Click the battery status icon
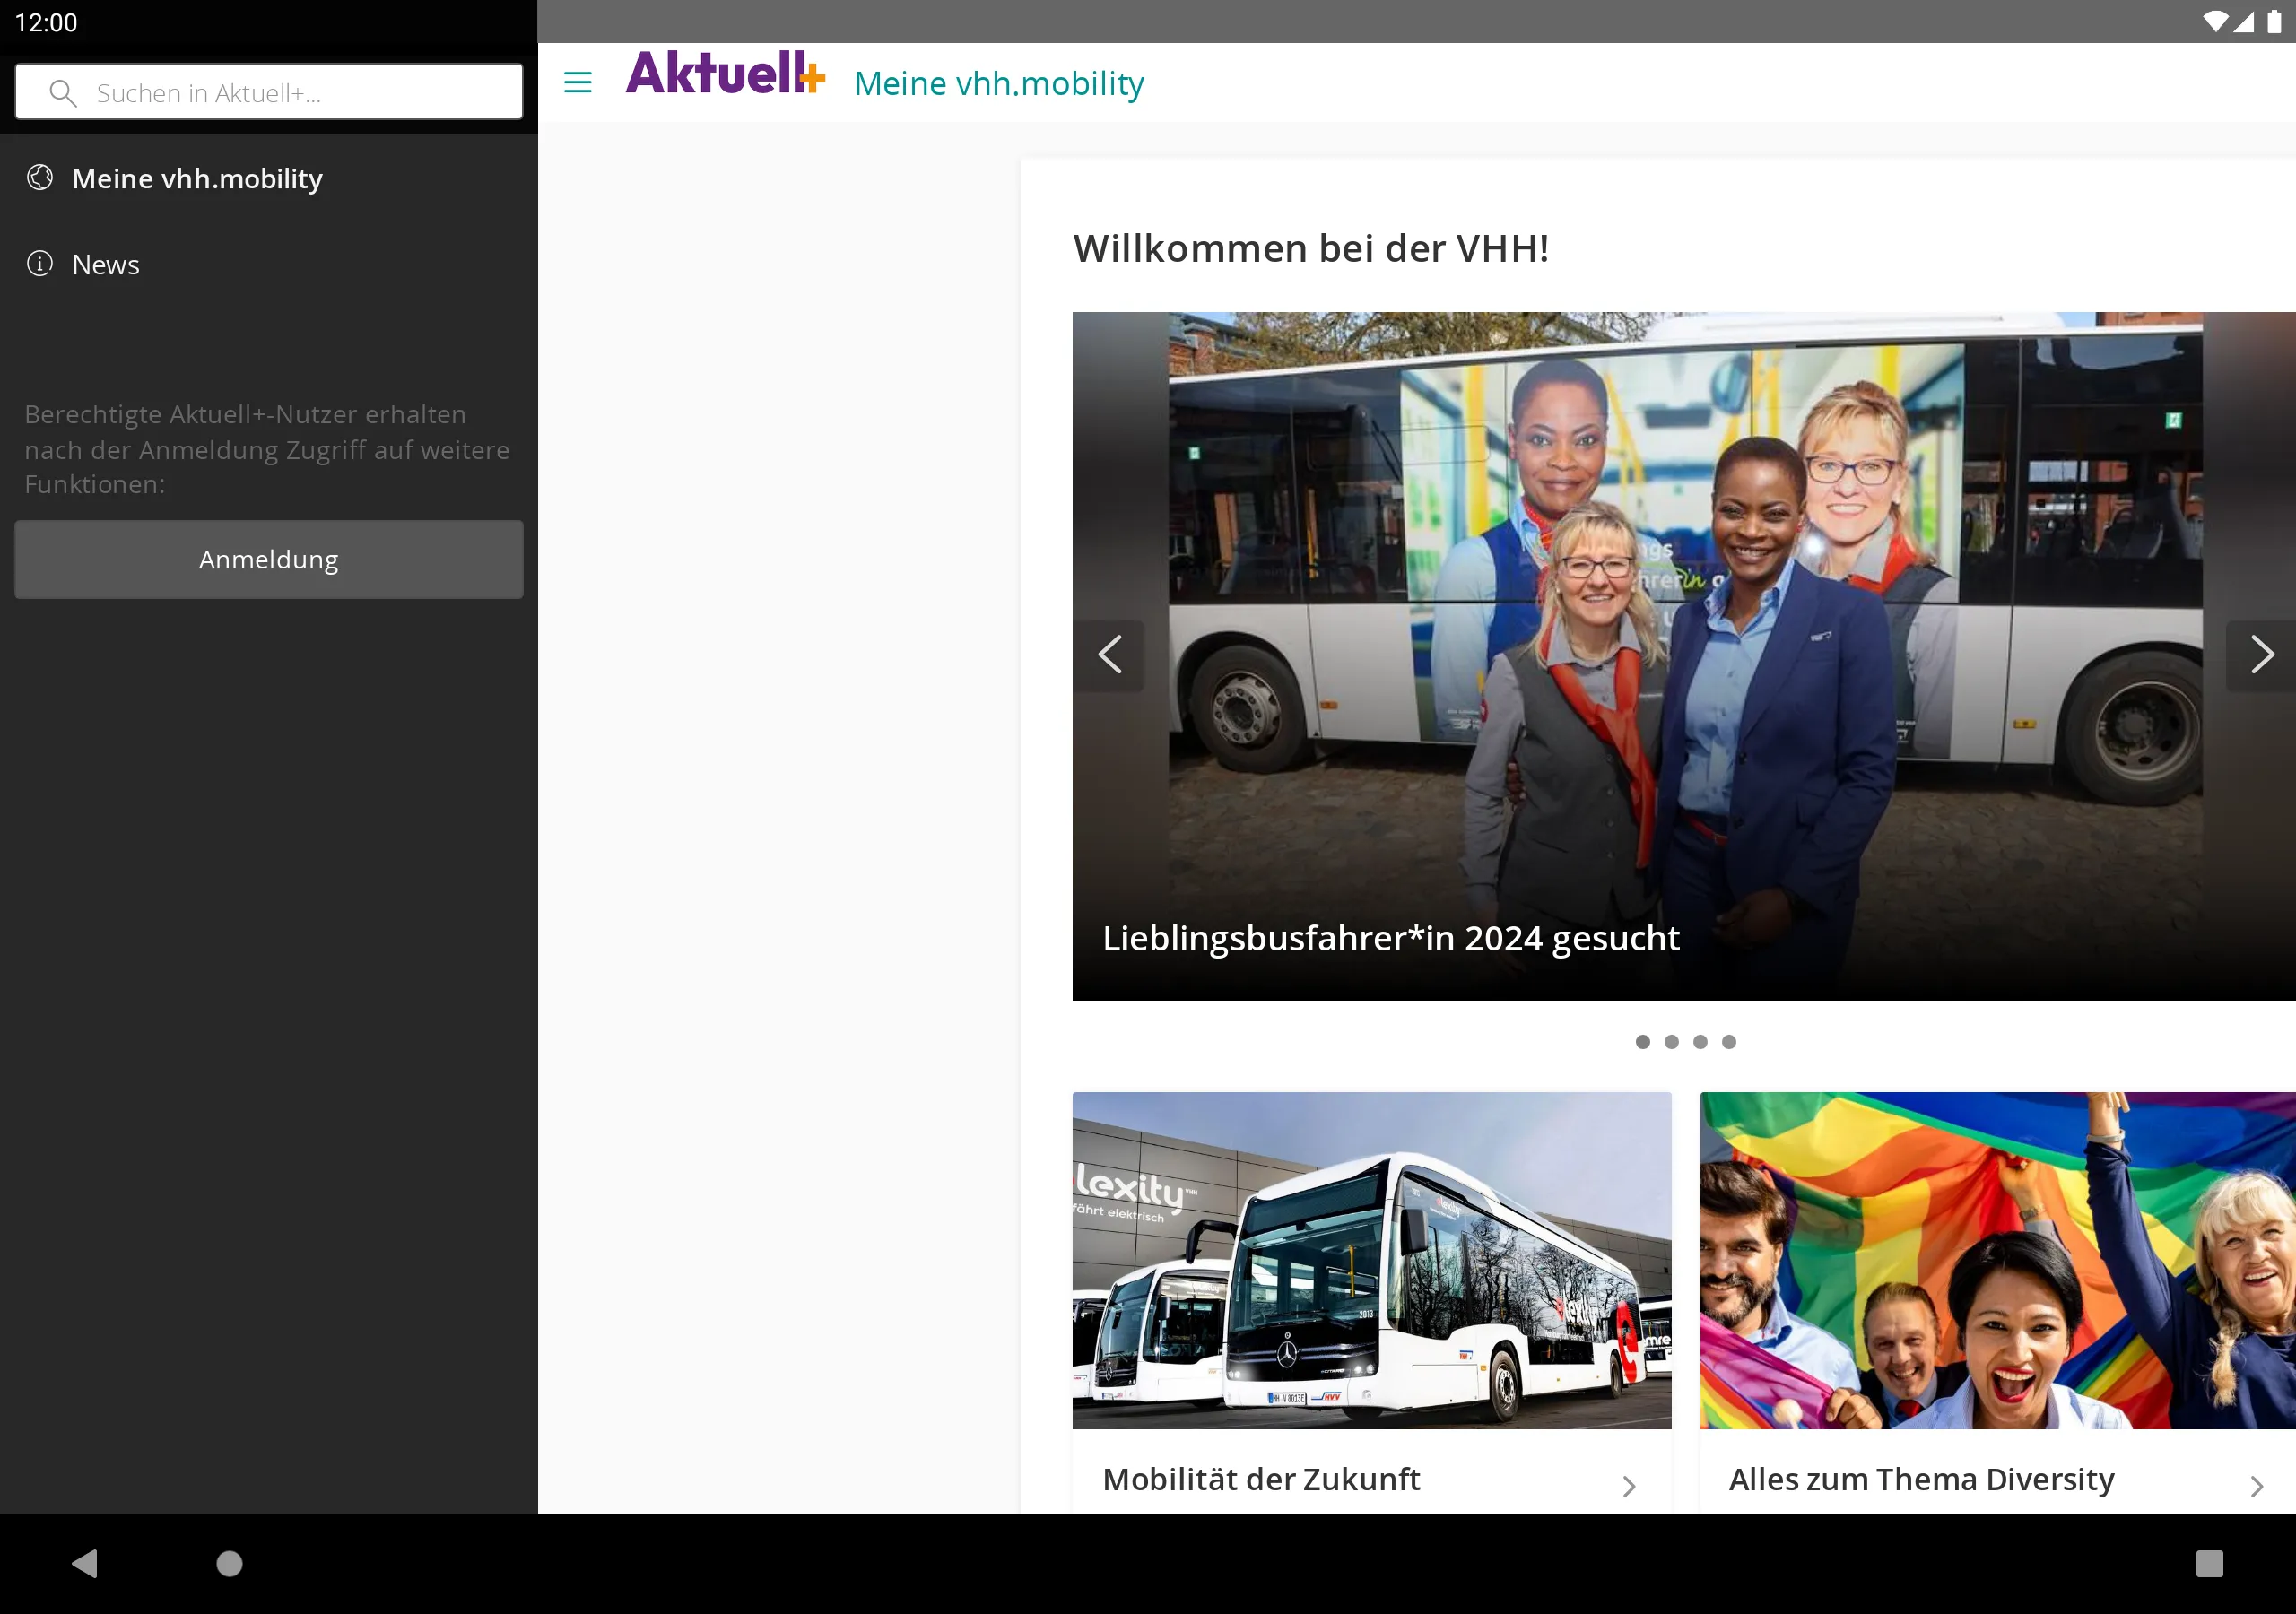2296x1614 pixels. tap(2274, 21)
